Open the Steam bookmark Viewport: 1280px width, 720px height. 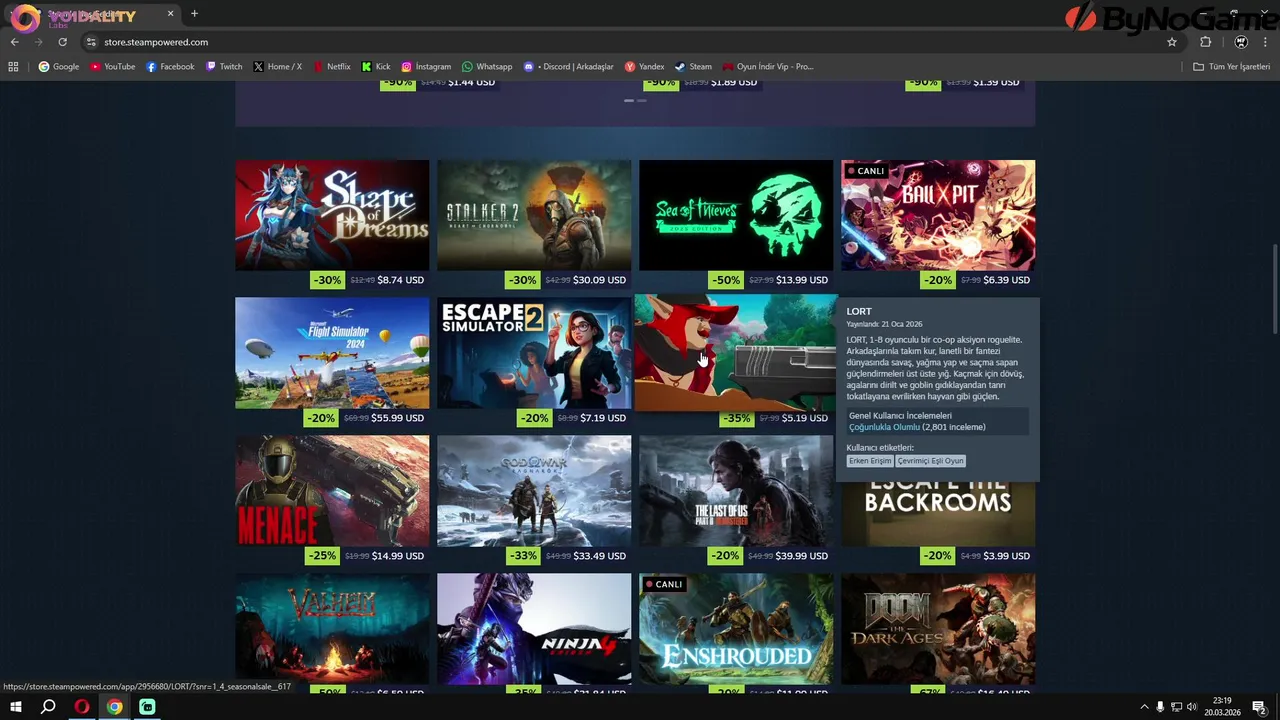[693, 67]
